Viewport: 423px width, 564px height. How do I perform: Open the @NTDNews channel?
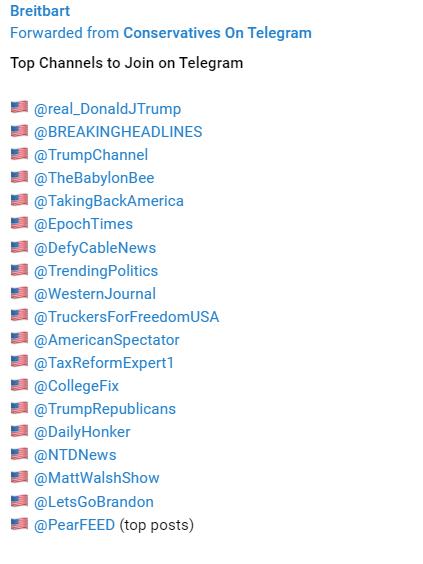click(75, 455)
